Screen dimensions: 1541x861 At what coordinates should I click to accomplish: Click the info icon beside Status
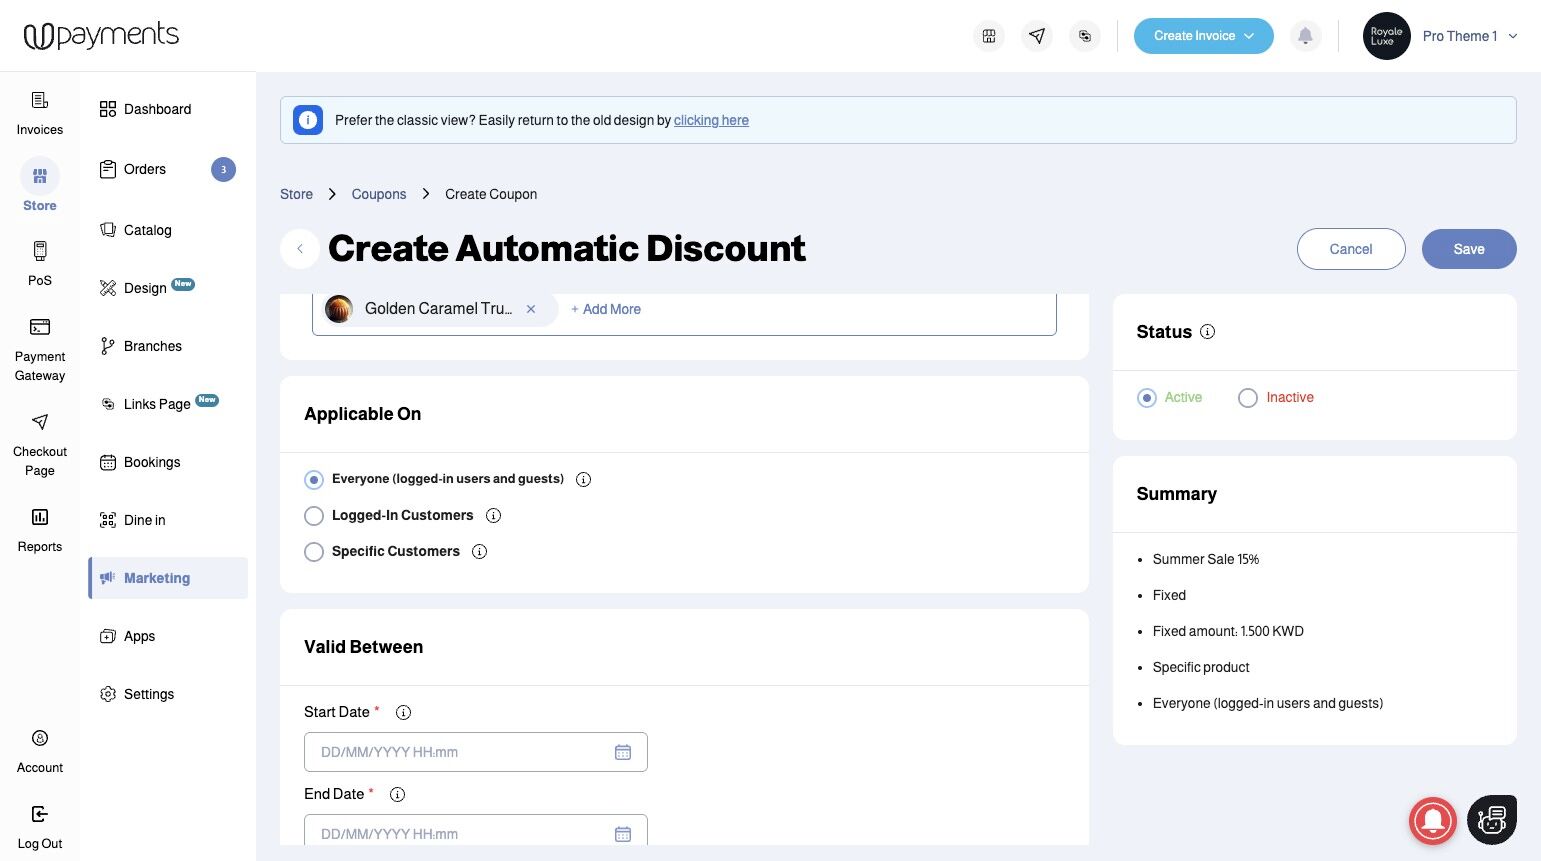1207,332
